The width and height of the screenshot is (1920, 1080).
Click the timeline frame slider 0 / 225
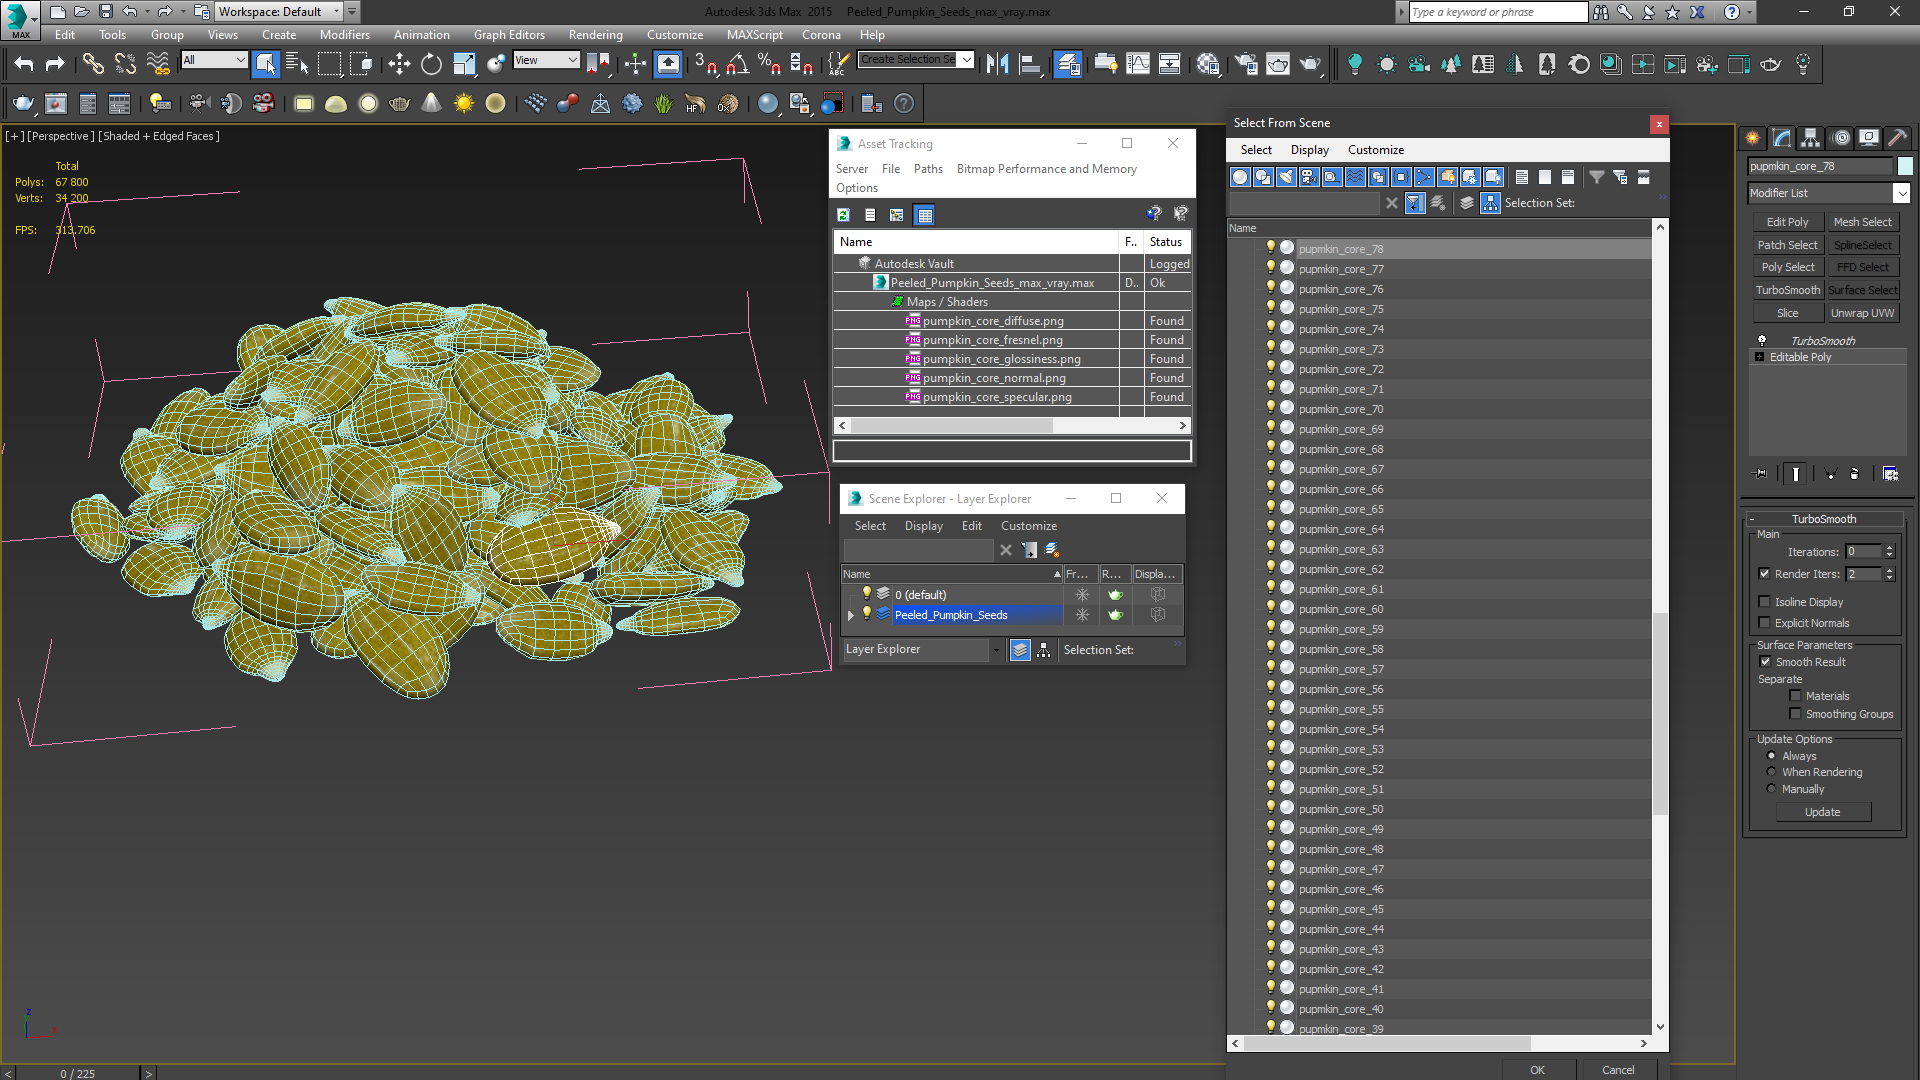coord(78,1073)
